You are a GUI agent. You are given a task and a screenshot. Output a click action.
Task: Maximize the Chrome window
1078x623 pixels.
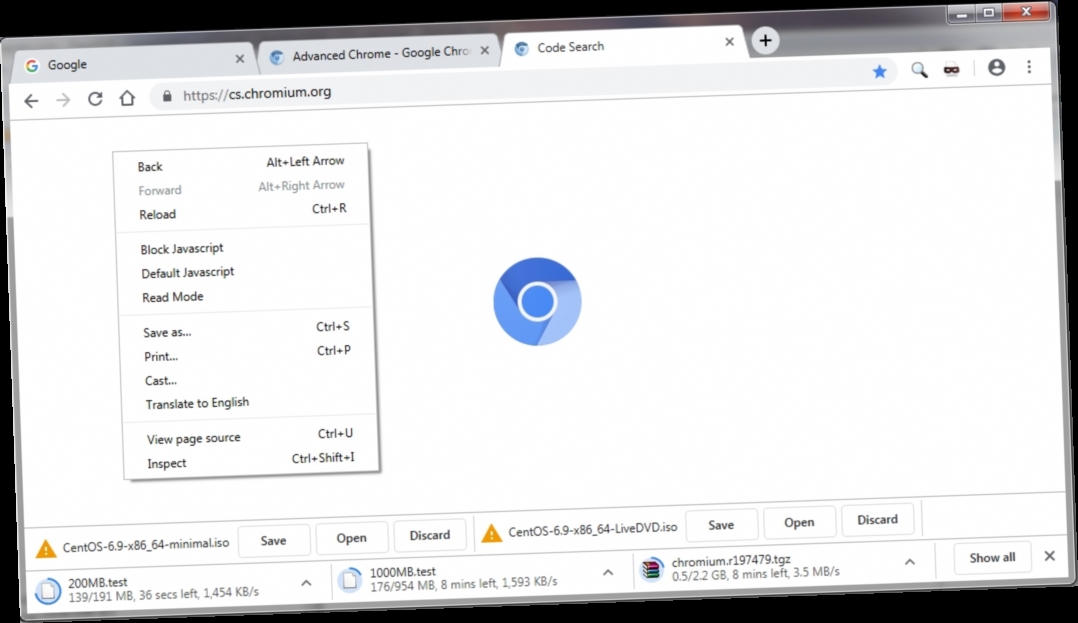point(989,13)
